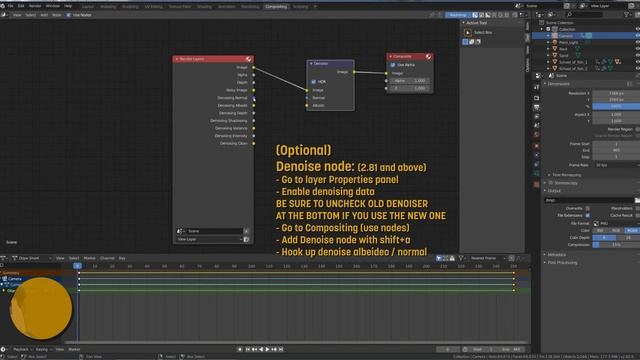This screenshot has width=640, height=360.
Task: Toggle HDR checkbox in Denoise node
Action: (313, 82)
